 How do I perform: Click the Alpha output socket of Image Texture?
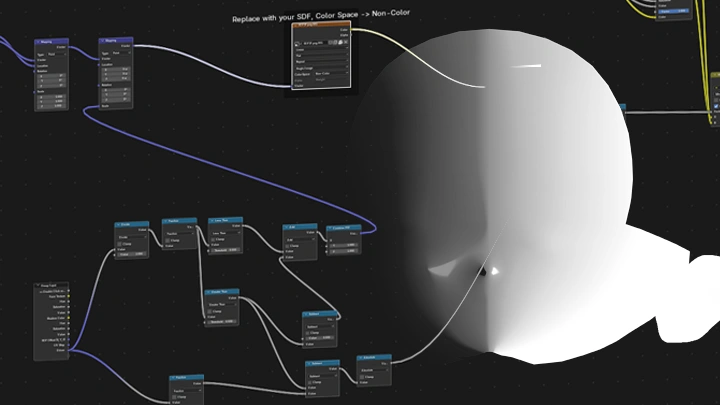(x=351, y=35)
